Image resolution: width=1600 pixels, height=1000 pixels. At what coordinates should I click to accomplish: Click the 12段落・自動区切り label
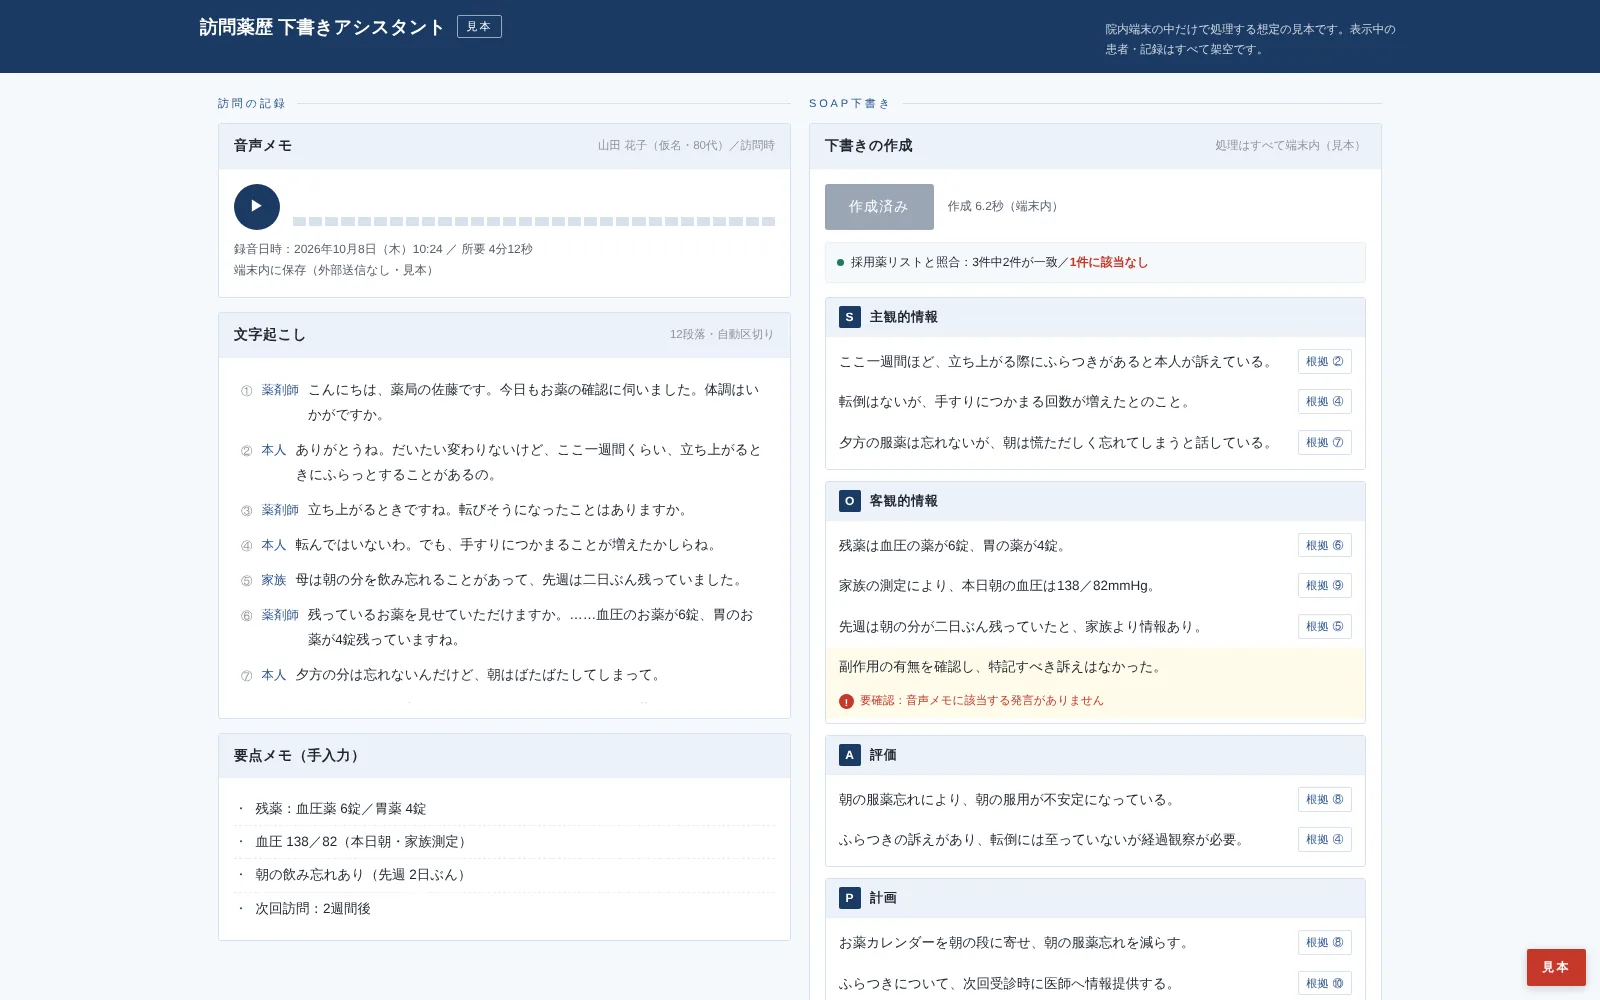click(722, 334)
